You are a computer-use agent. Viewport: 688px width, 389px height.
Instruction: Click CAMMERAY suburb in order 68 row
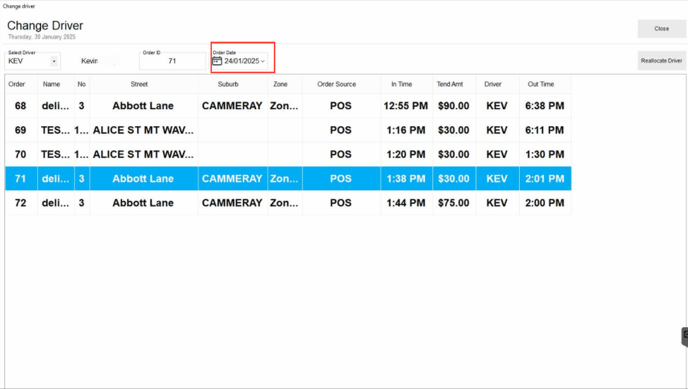pos(232,106)
